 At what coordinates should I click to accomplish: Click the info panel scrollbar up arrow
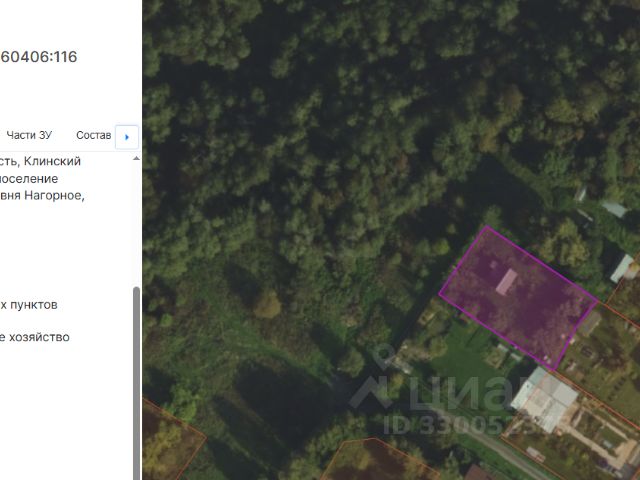136,158
